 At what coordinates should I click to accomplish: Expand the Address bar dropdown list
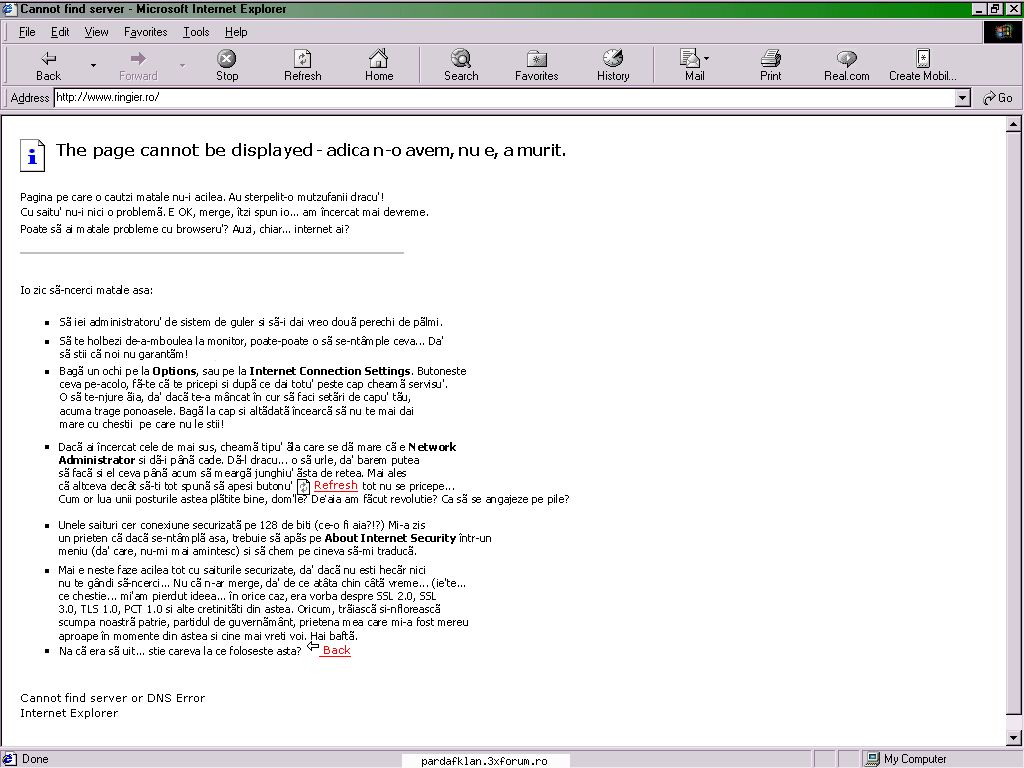[x=962, y=98]
